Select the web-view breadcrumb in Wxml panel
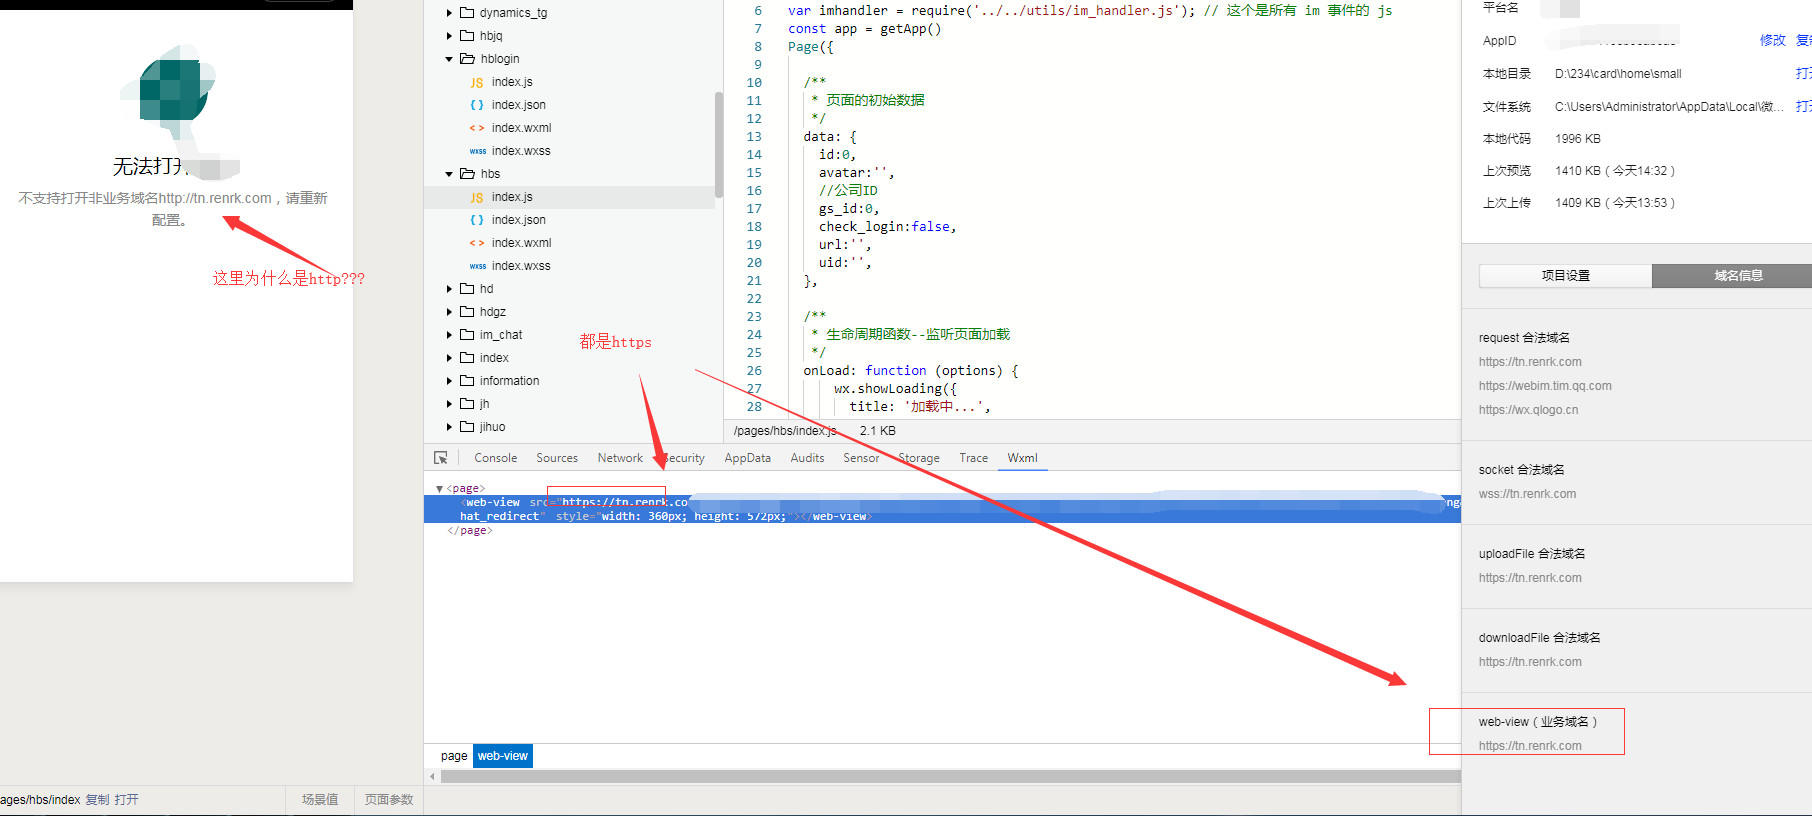 click(x=502, y=756)
